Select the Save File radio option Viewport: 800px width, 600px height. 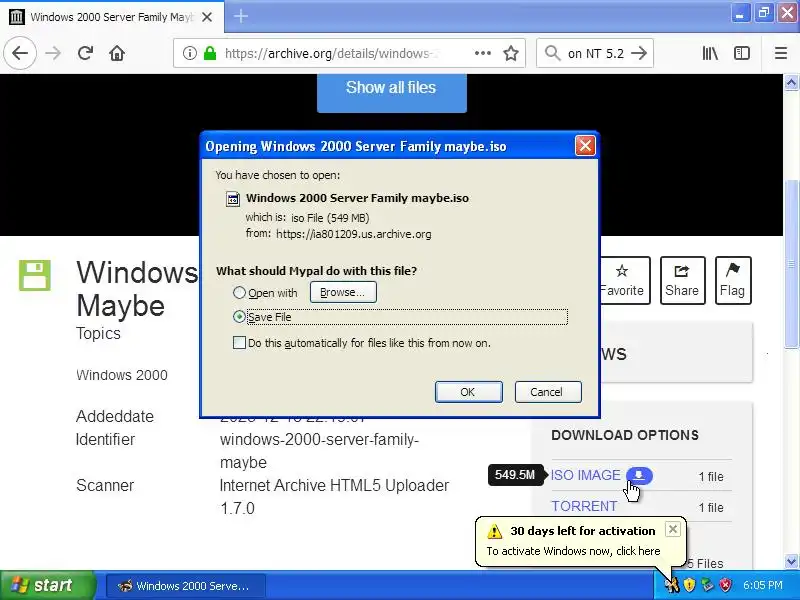pyautogui.click(x=239, y=317)
